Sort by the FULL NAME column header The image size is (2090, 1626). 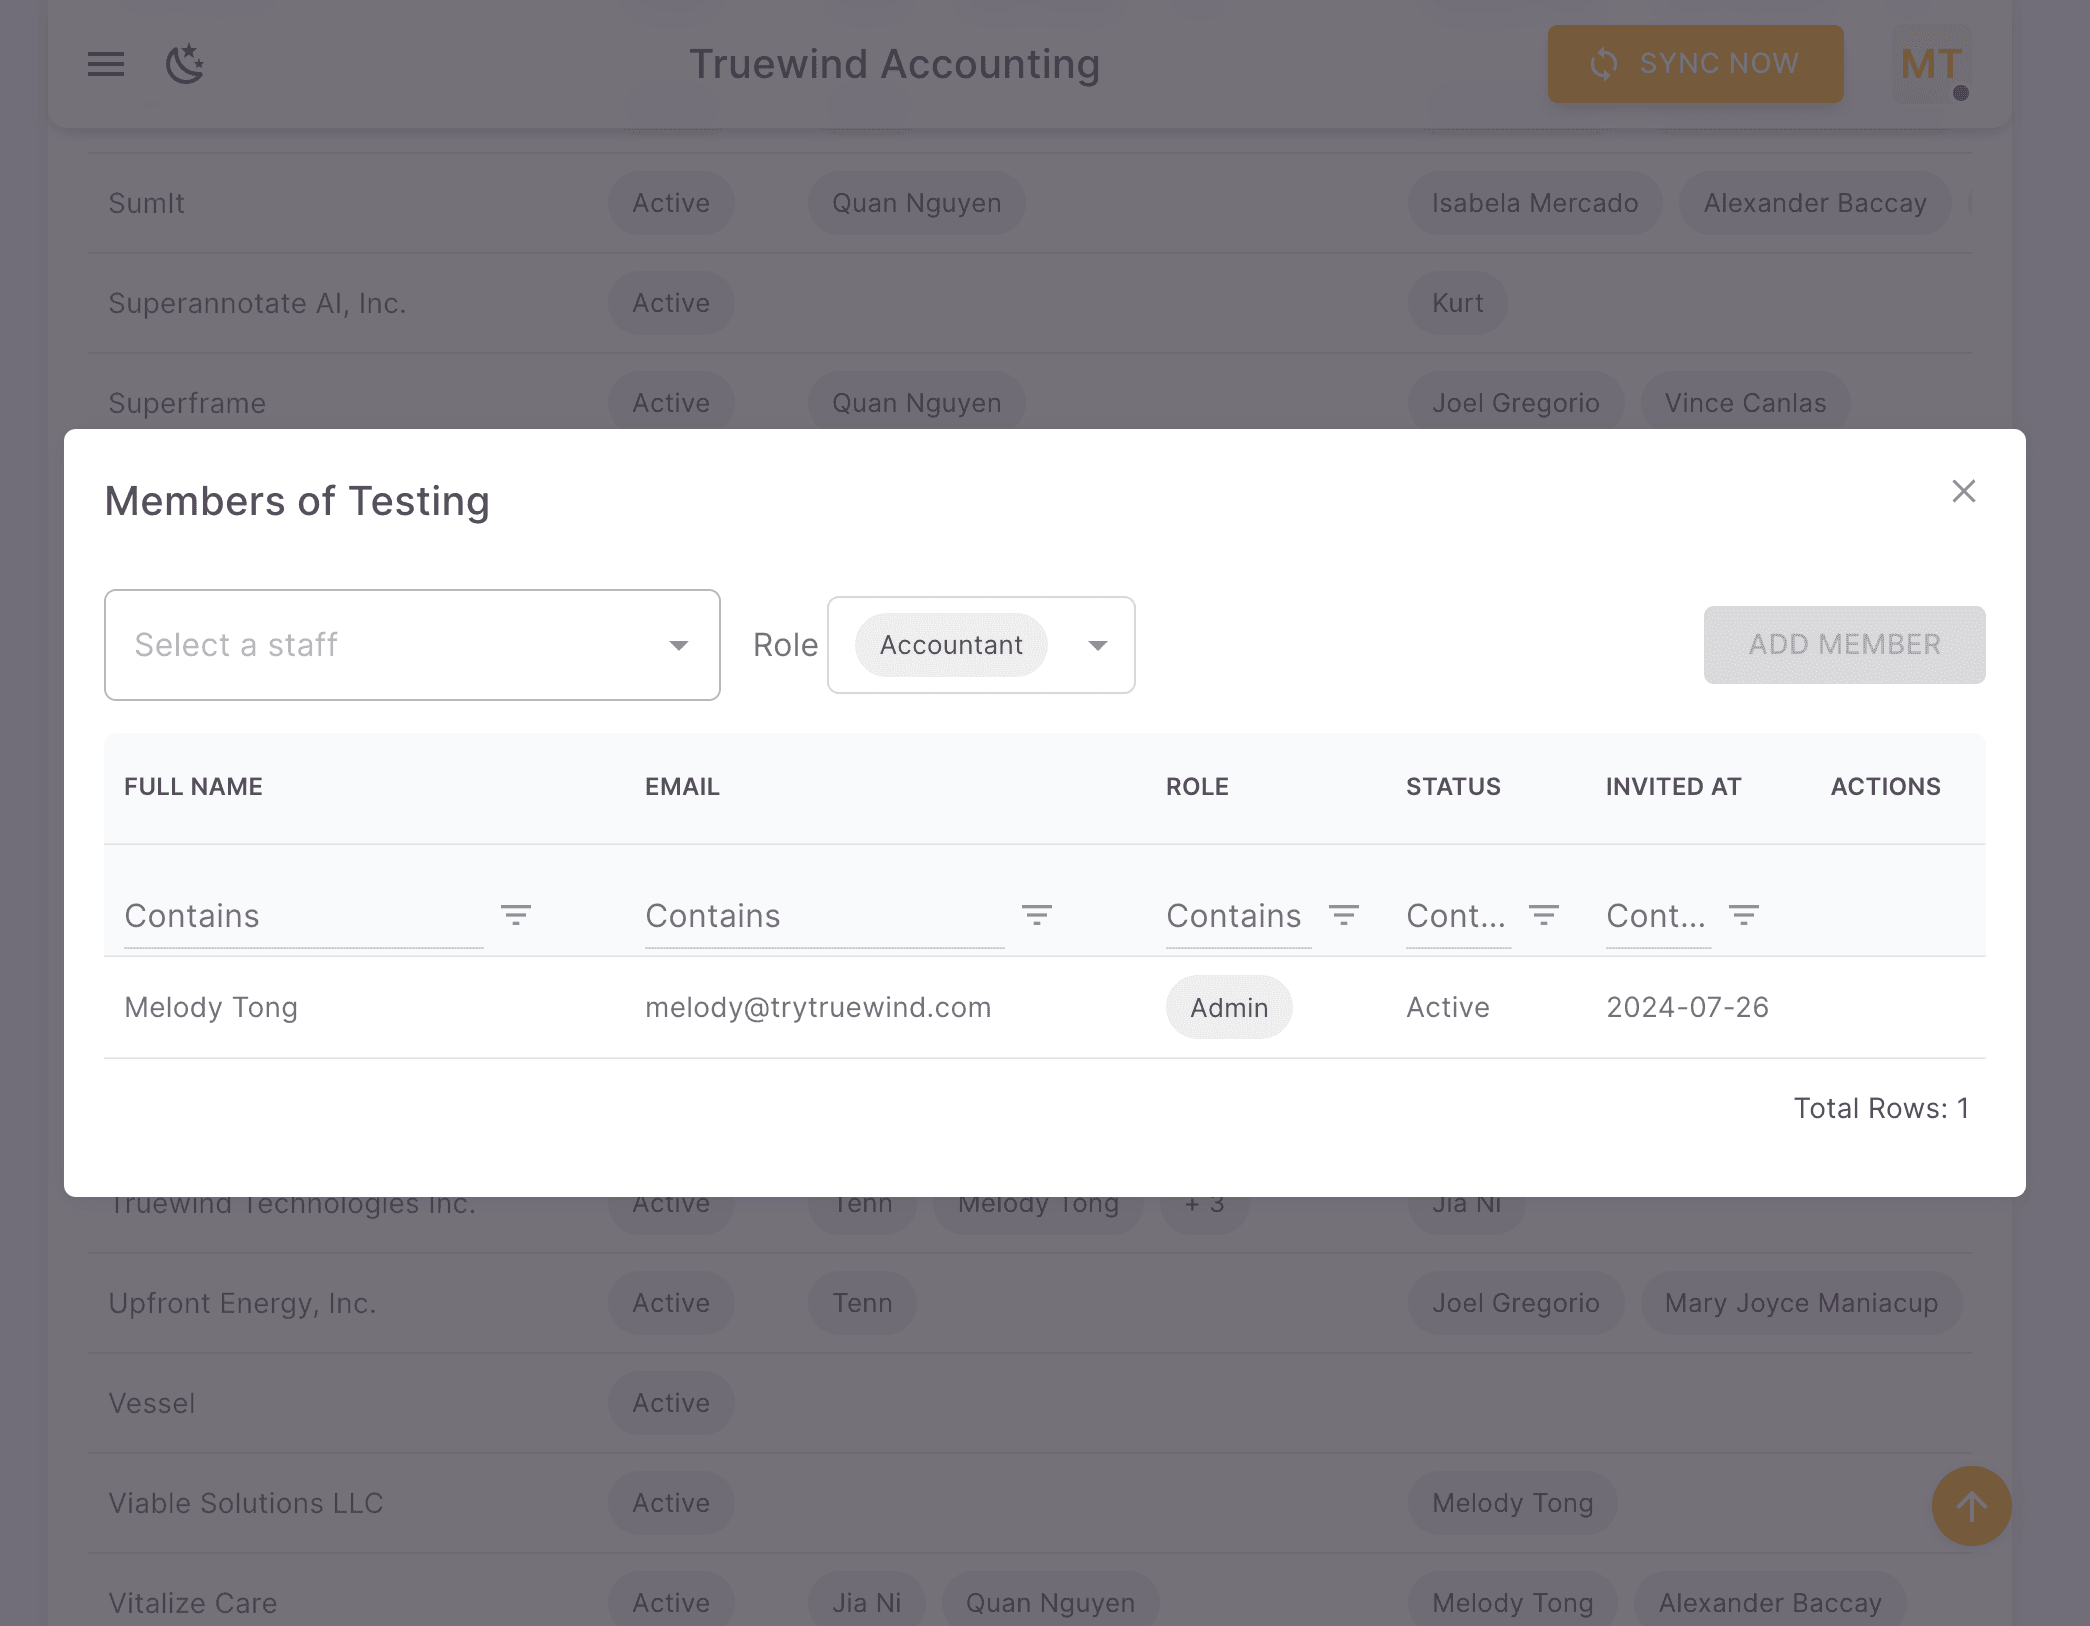[194, 787]
